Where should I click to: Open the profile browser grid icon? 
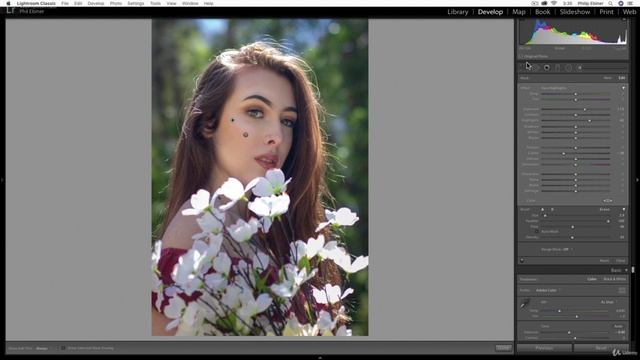(622, 290)
